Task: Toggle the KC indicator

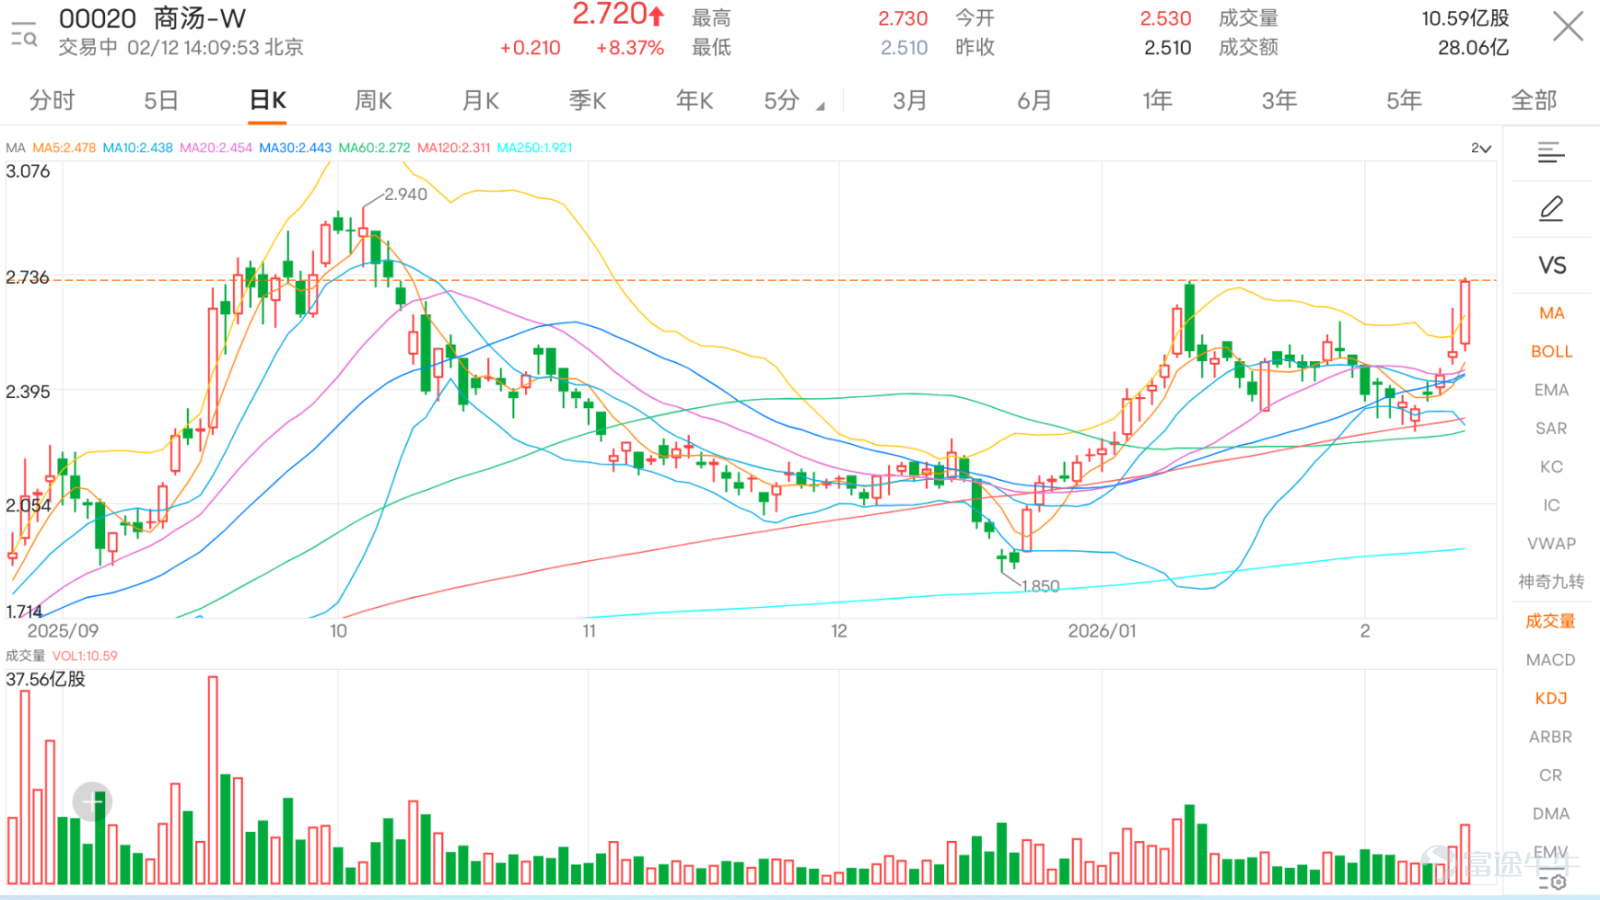Action: click(1552, 467)
